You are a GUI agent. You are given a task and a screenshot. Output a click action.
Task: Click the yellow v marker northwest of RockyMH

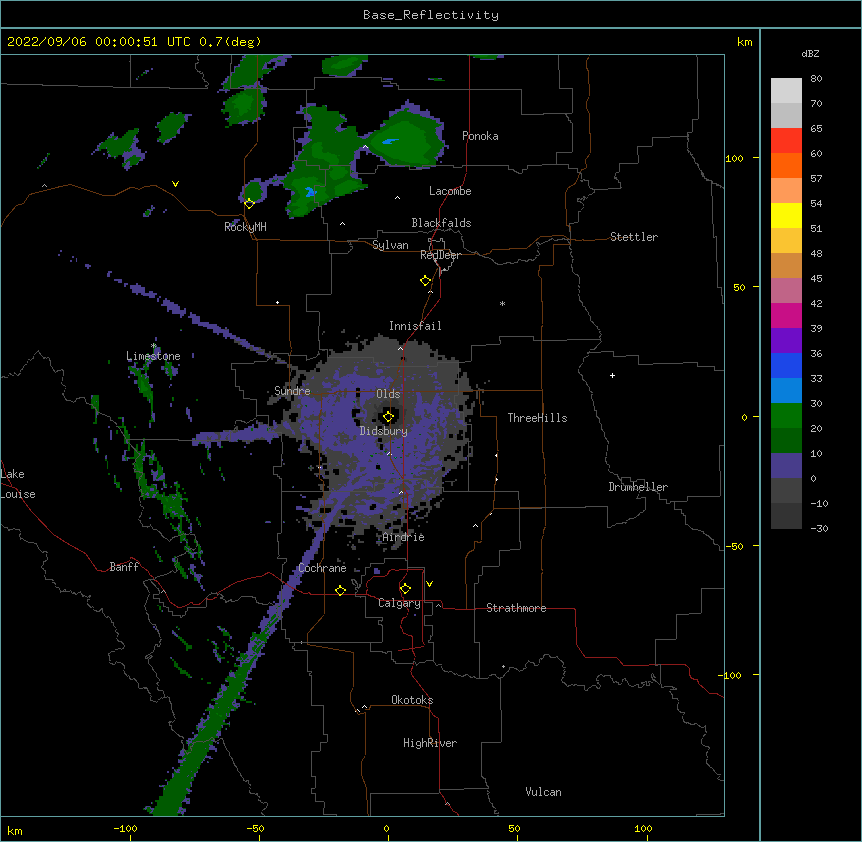click(175, 184)
